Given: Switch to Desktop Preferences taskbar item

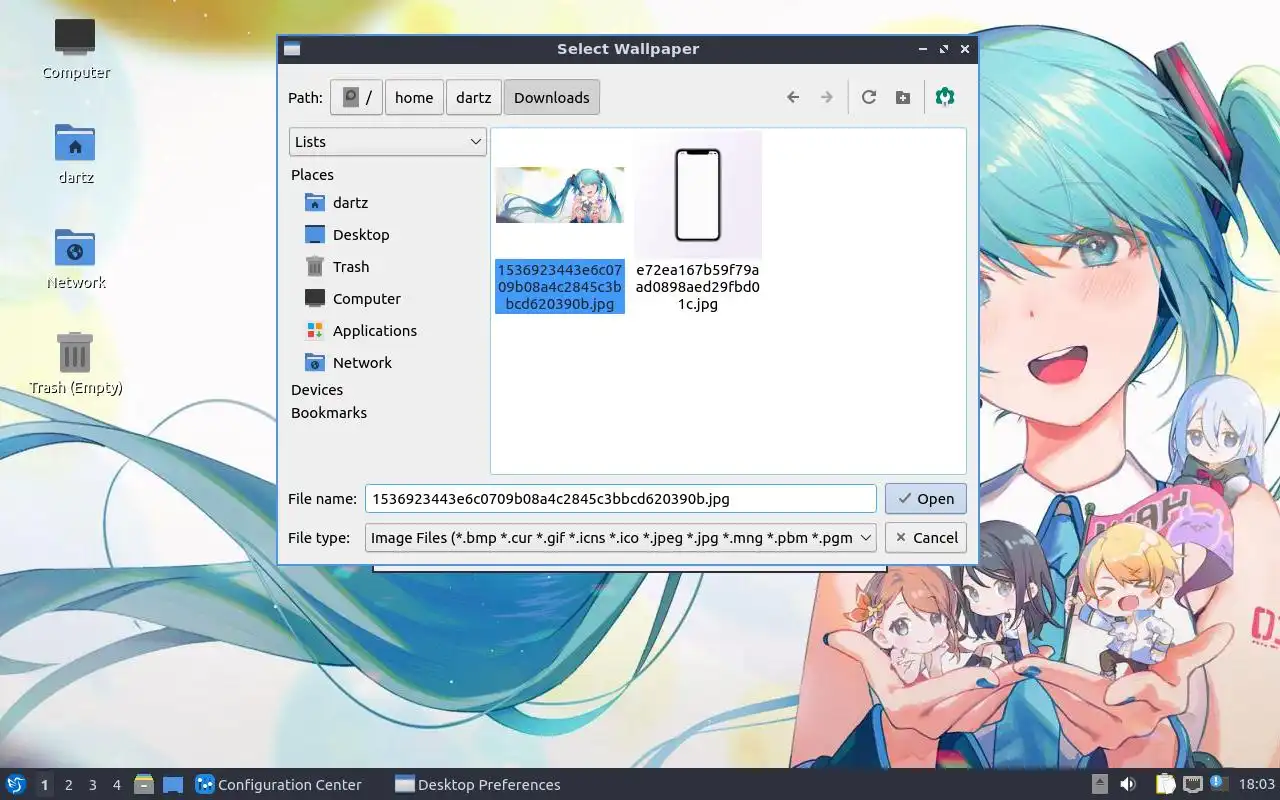Looking at the screenshot, I should tap(478, 784).
